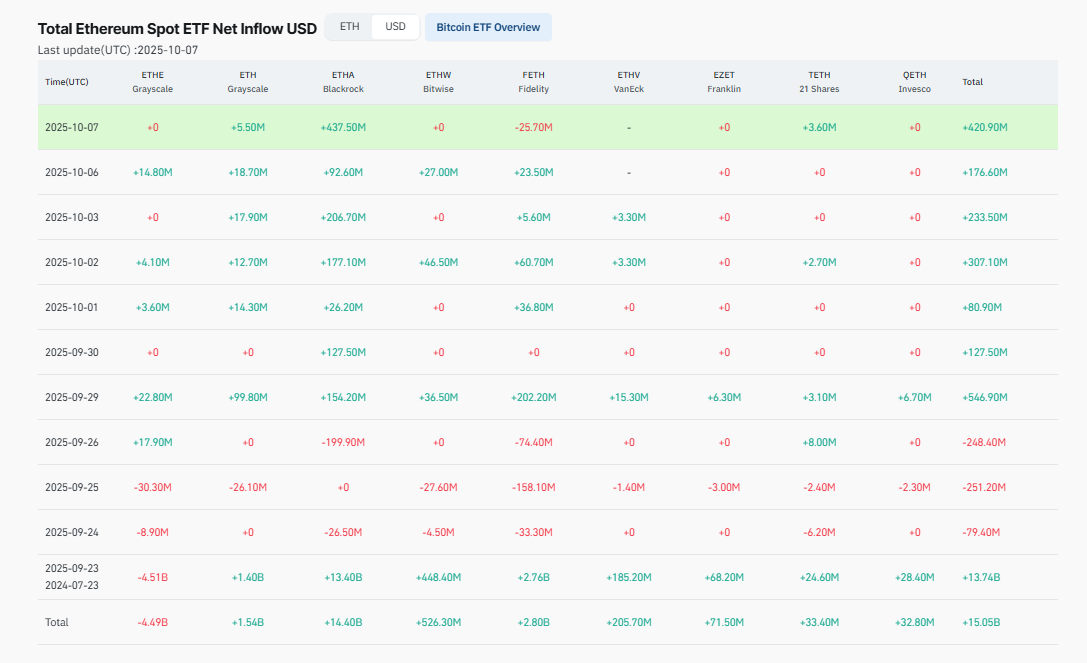Click the ETHA Blackrock column header
The height and width of the screenshot is (663, 1087).
[x=343, y=81]
